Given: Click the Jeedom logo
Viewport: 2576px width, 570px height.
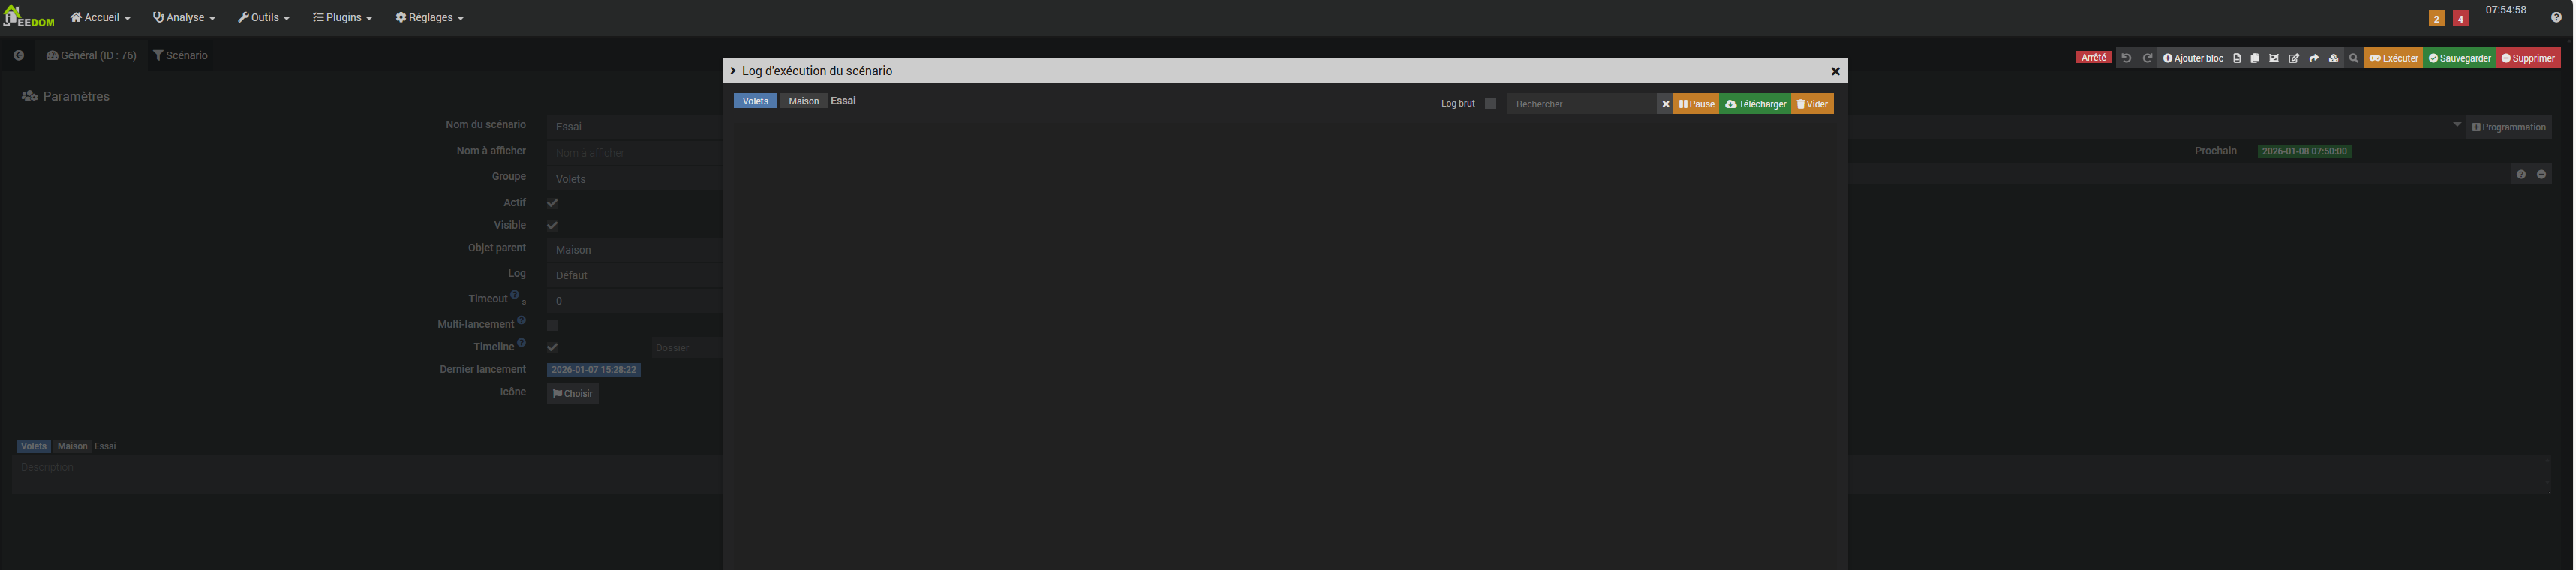Looking at the screenshot, I should [29, 17].
